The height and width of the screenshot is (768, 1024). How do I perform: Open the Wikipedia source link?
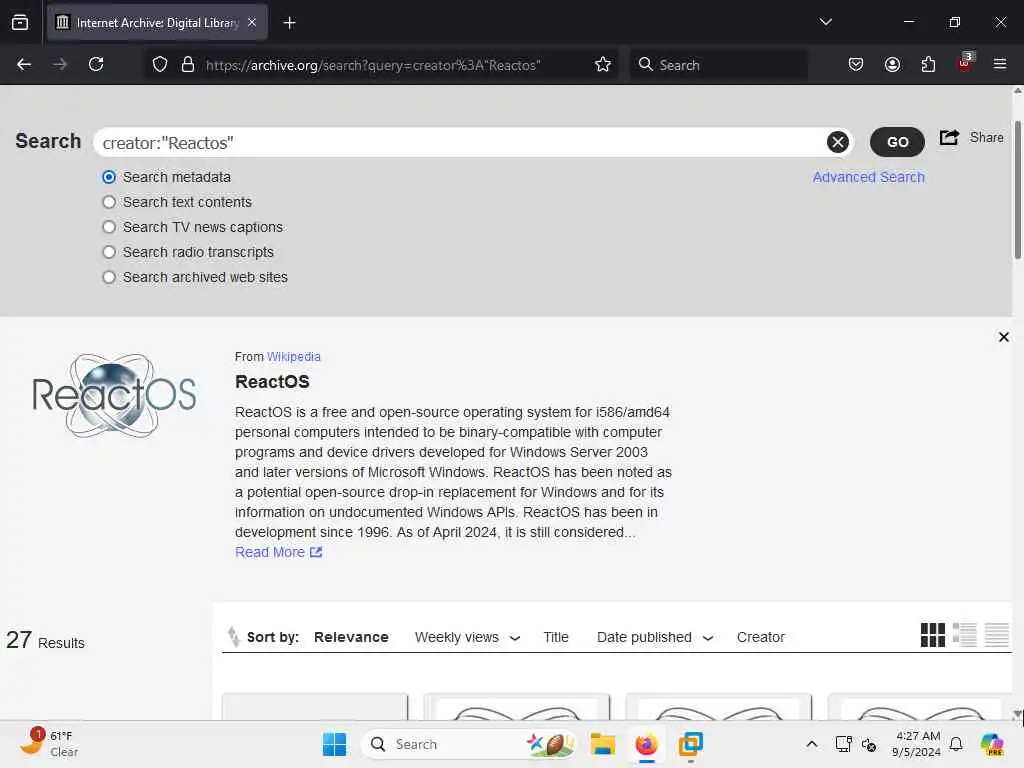point(293,357)
